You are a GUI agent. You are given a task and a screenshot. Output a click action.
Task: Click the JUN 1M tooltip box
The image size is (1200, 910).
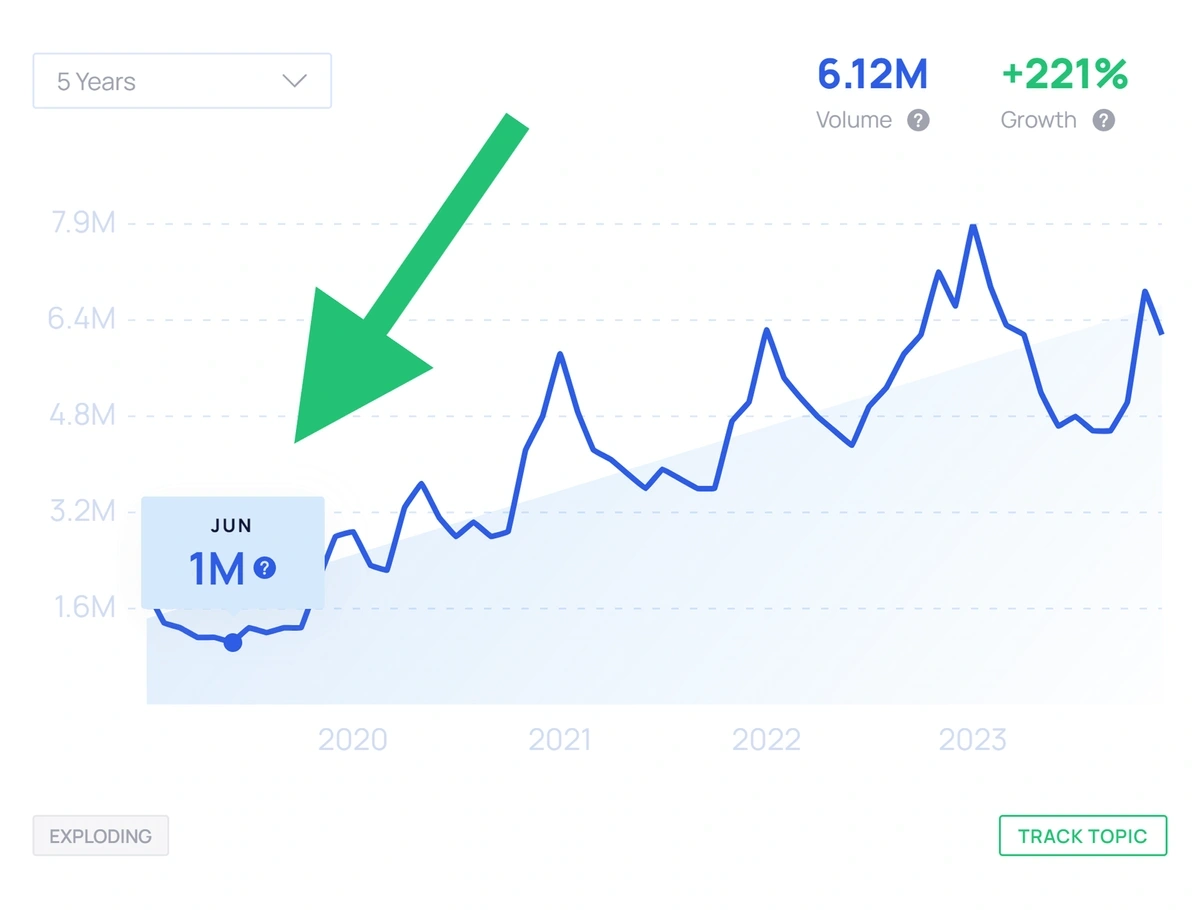[x=233, y=553]
